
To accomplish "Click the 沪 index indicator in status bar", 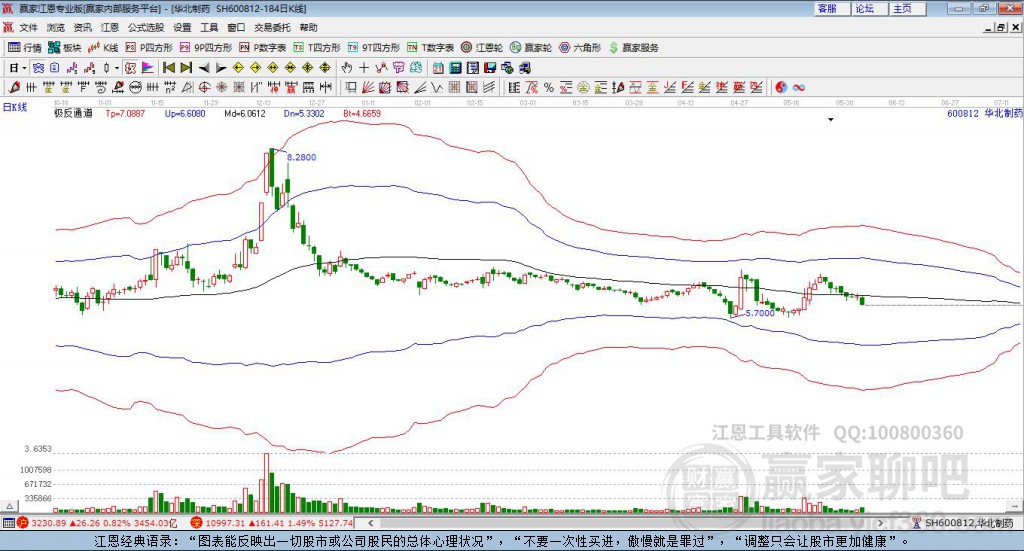I will (22, 523).
